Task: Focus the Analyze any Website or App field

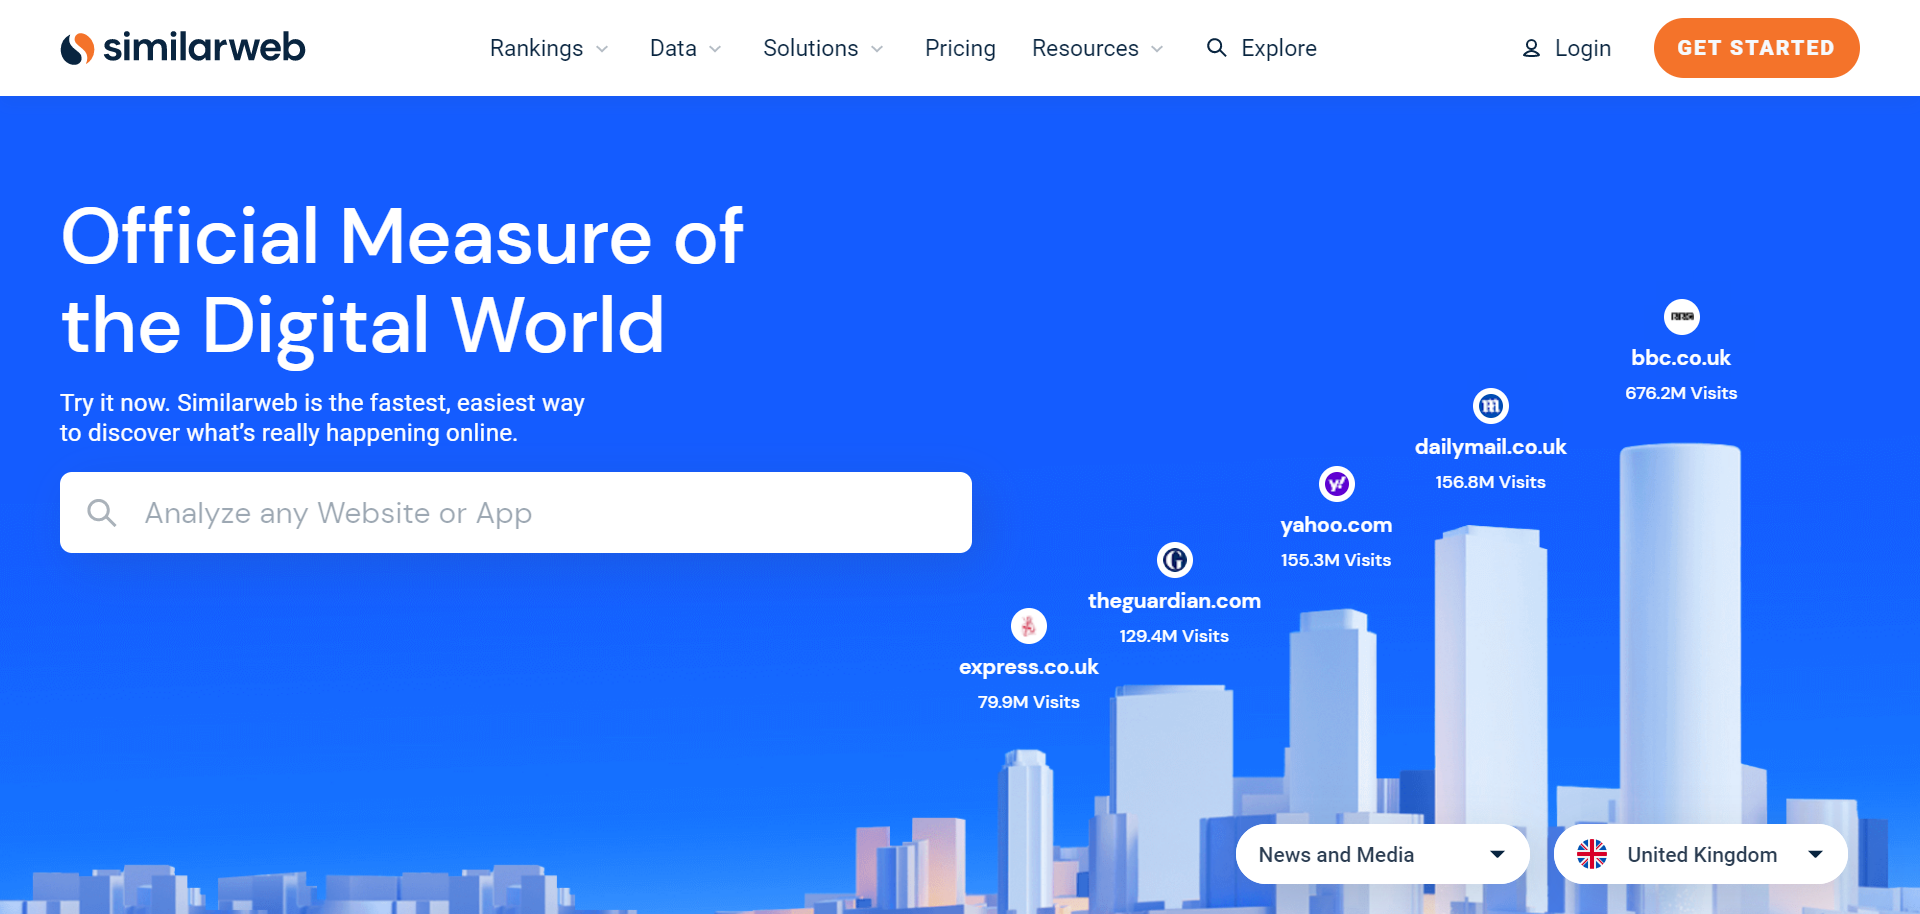Action: tap(516, 512)
